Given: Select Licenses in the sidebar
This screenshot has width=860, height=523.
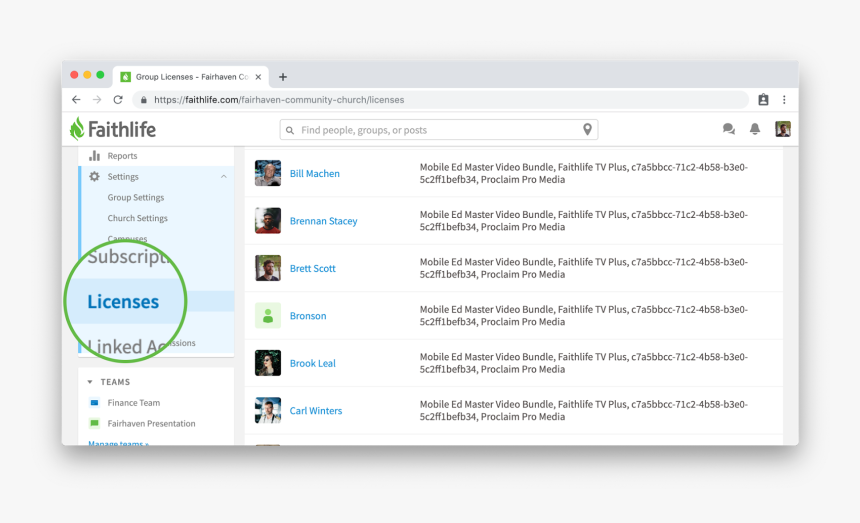Looking at the screenshot, I should (x=123, y=302).
